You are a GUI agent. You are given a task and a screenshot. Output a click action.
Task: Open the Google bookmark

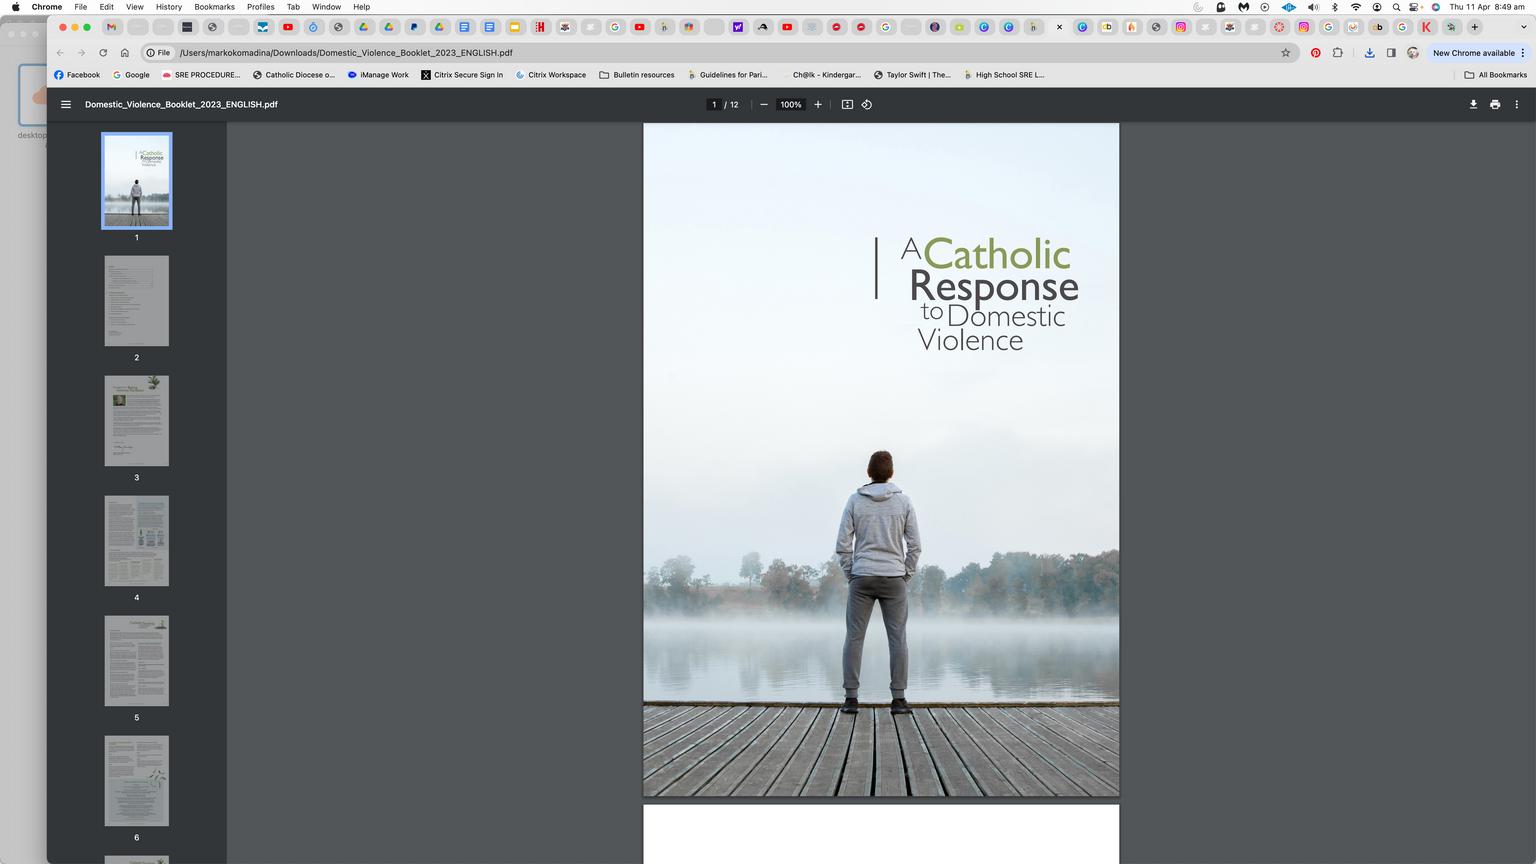[131, 75]
